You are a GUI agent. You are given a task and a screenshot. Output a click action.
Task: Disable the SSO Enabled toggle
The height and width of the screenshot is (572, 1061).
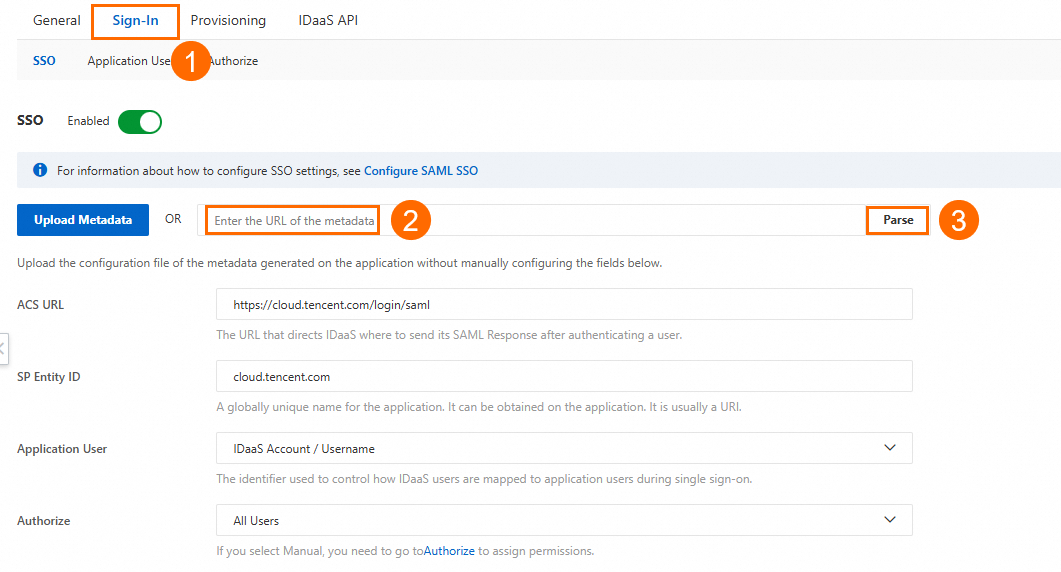pyautogui.click(x=140, y=121)
